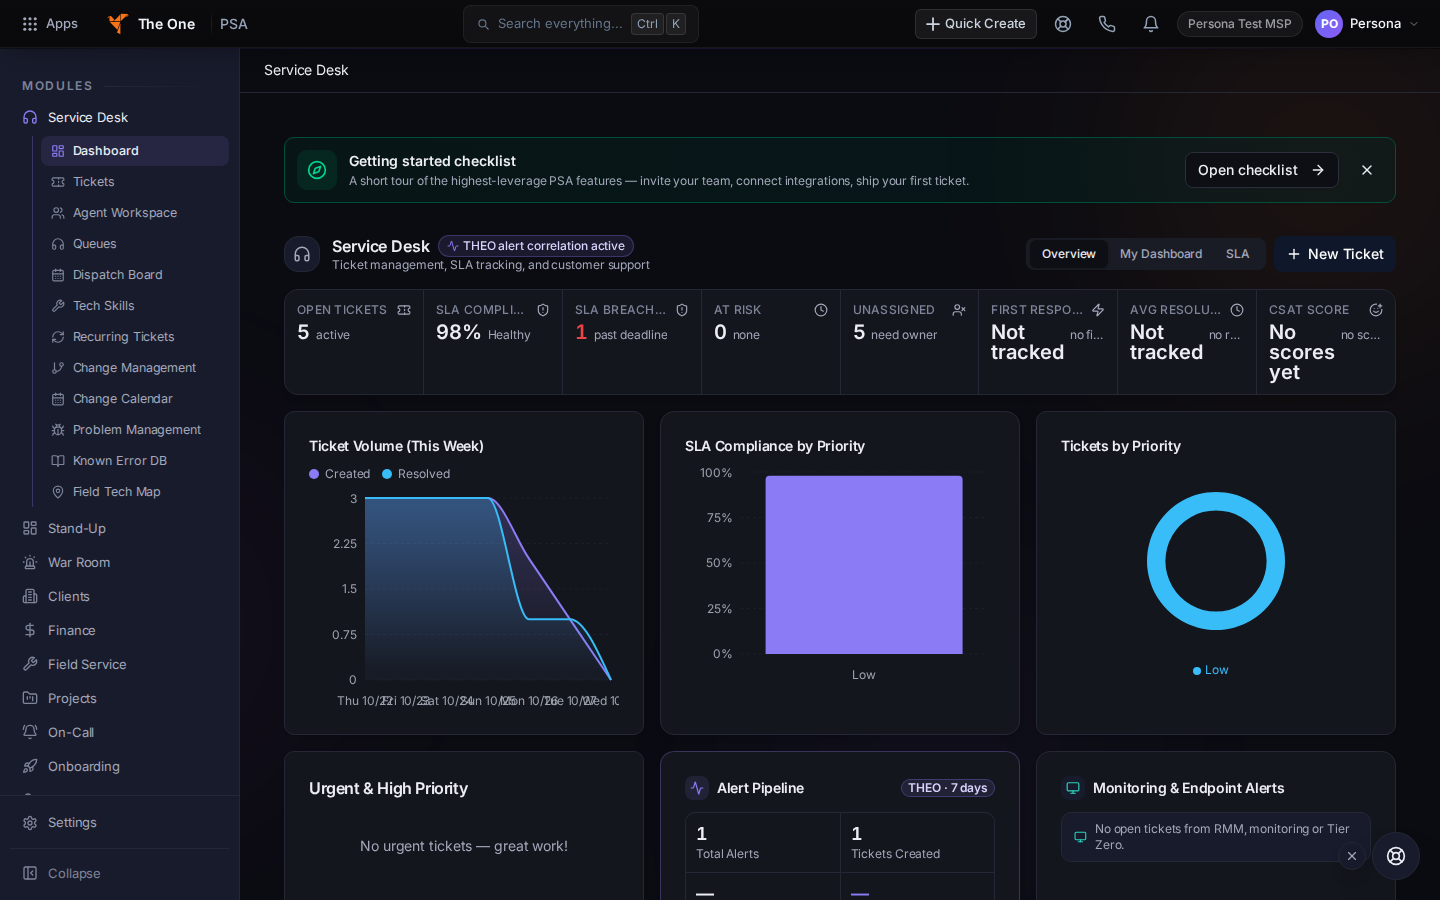Open the floating help widget button
Screen dimensions: 1440x900
coord(1396,856)
